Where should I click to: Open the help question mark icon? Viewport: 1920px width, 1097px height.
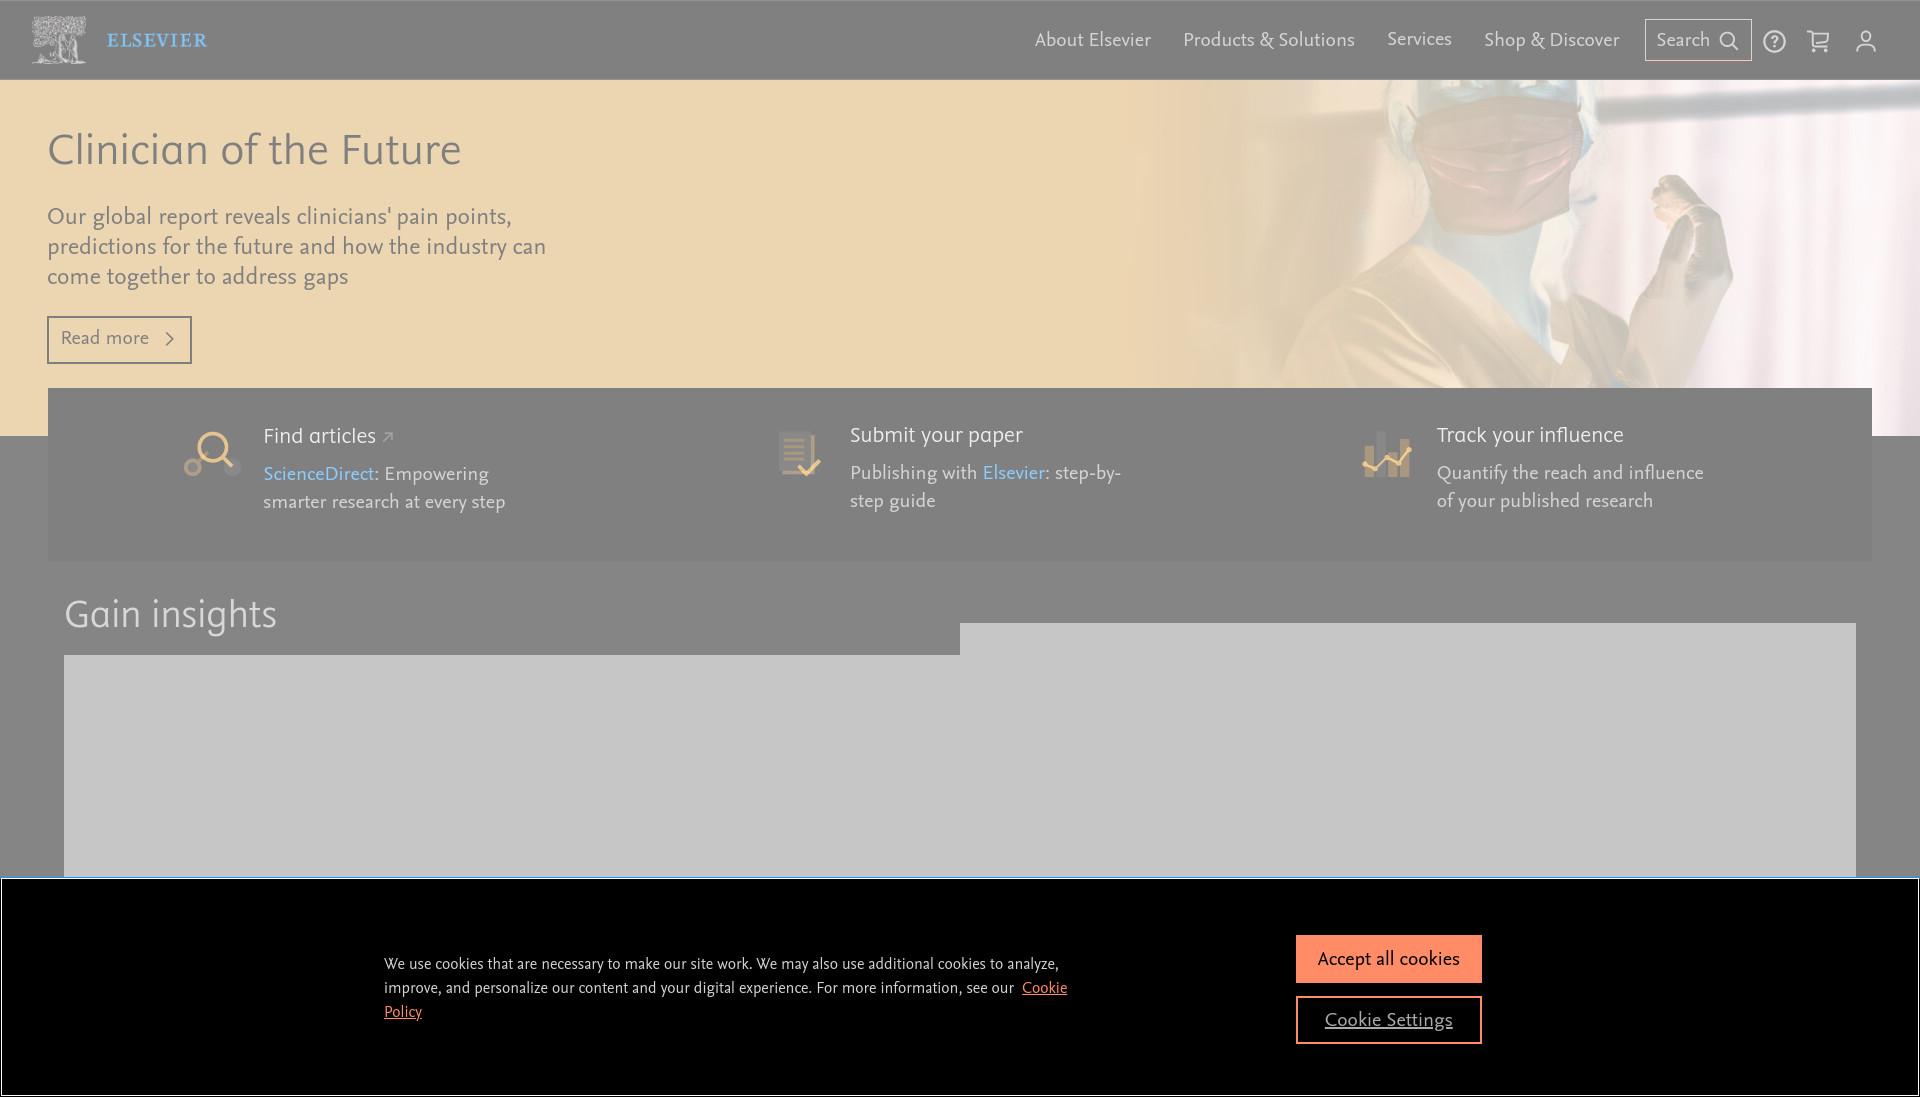1774,41
